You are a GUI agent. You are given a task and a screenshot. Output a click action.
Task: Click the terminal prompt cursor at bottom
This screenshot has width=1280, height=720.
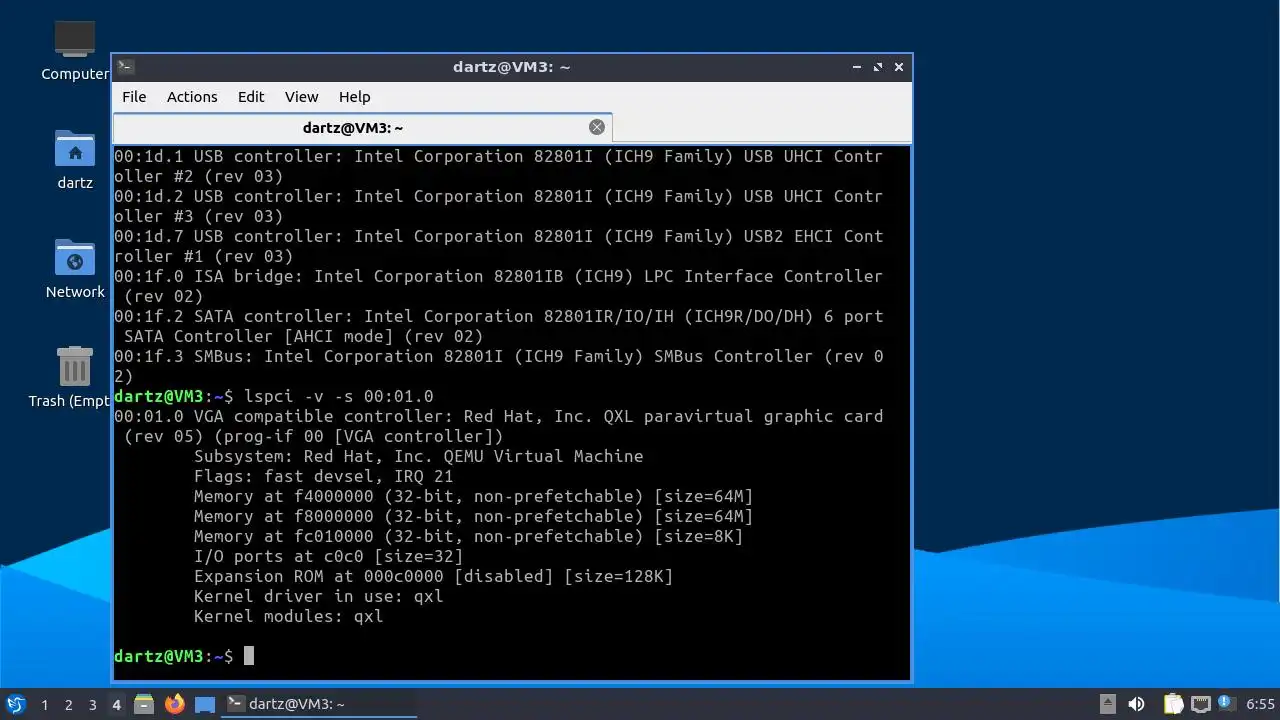click(x=249, y=656)
